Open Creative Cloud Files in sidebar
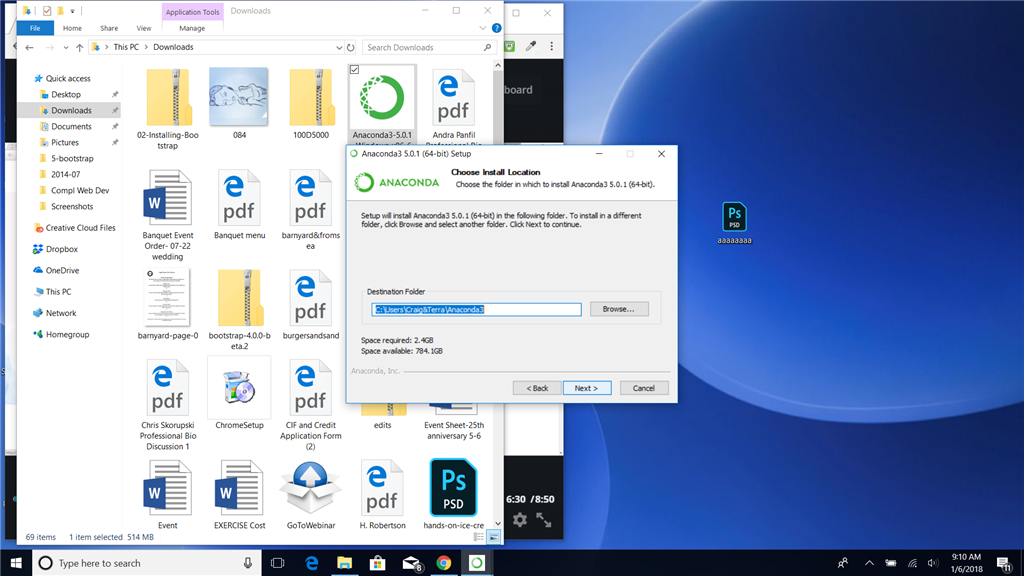 [x=80, y=228]
